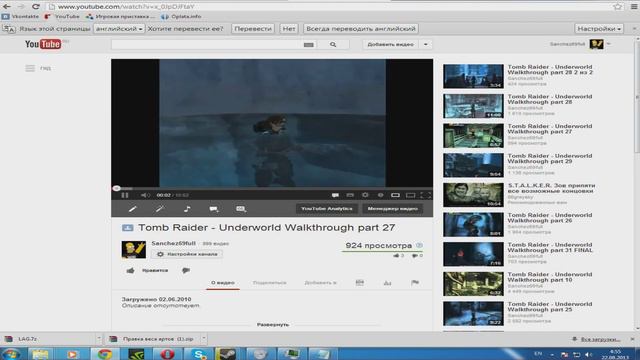Pause the video playback
Viewport: 640px width, 360px height.
(125, 195)
